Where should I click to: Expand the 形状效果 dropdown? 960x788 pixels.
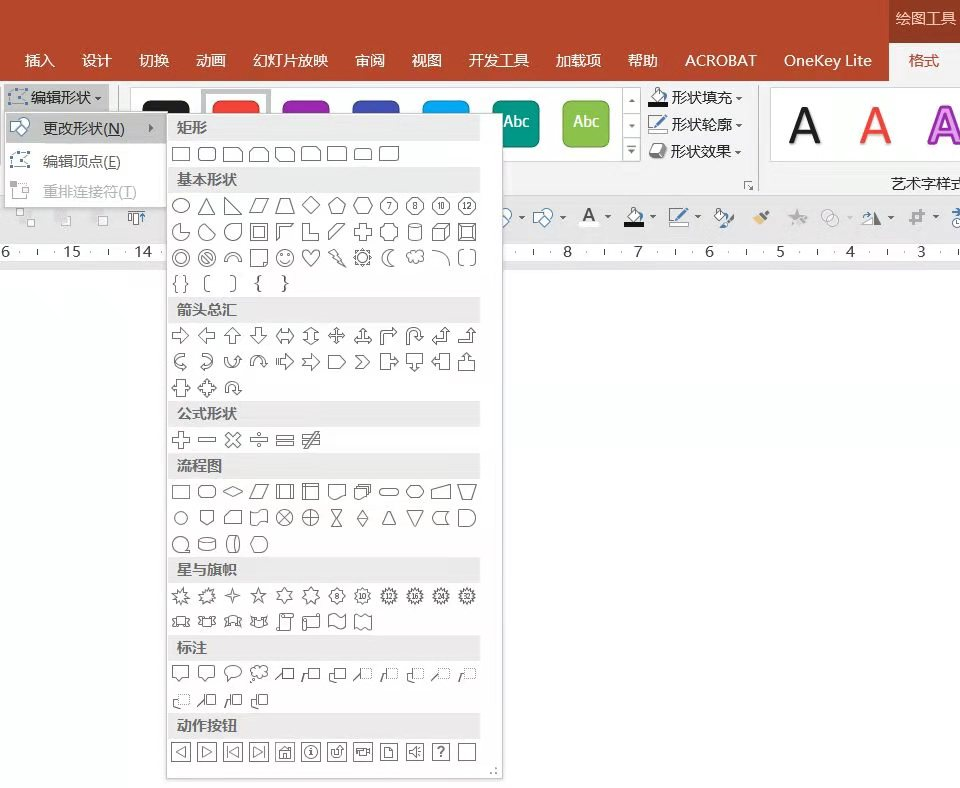738,152
